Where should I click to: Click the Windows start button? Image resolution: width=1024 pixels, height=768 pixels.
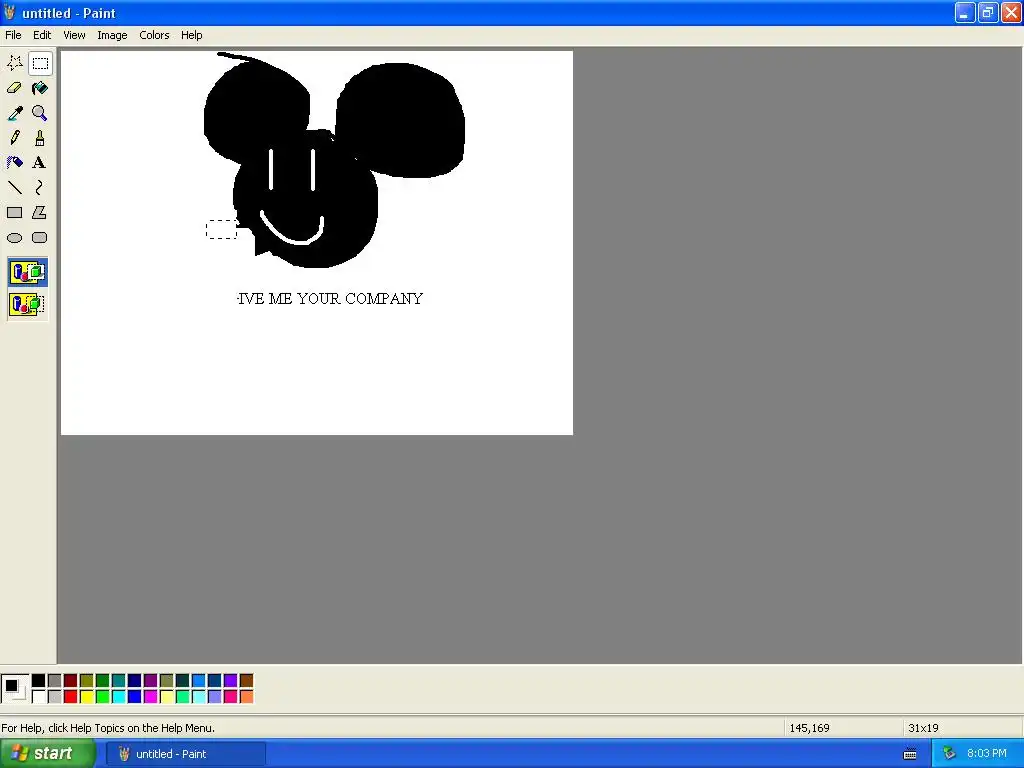pyautogui.click(x=47, y=754)
